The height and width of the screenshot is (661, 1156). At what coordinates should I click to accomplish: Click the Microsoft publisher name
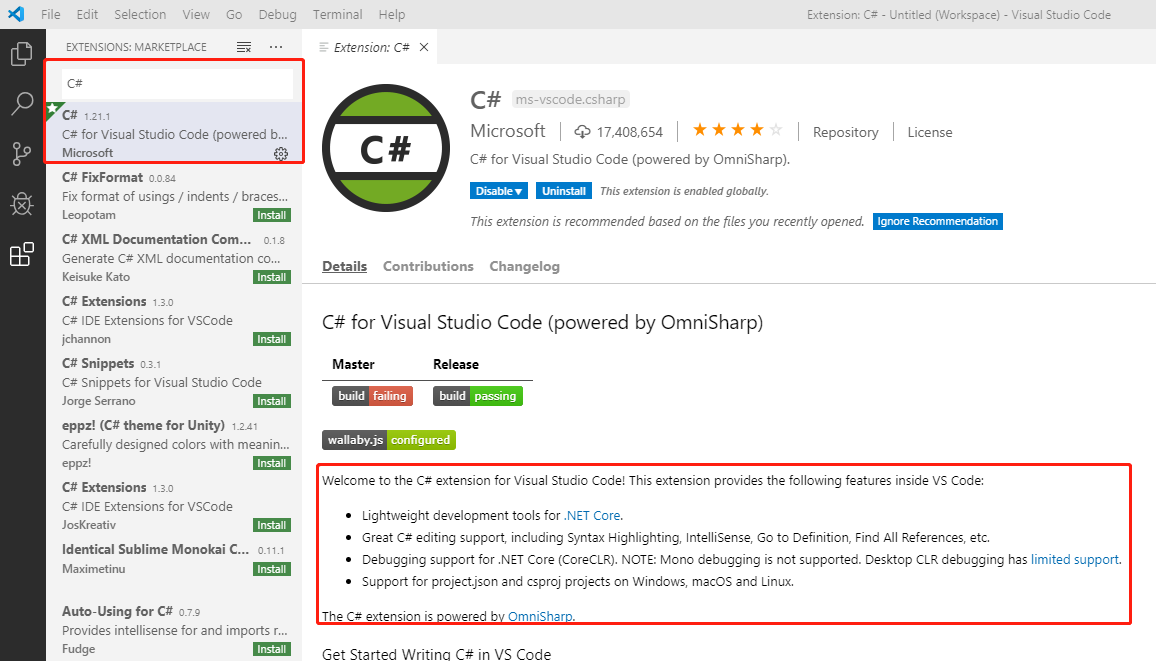coord(508,131)
